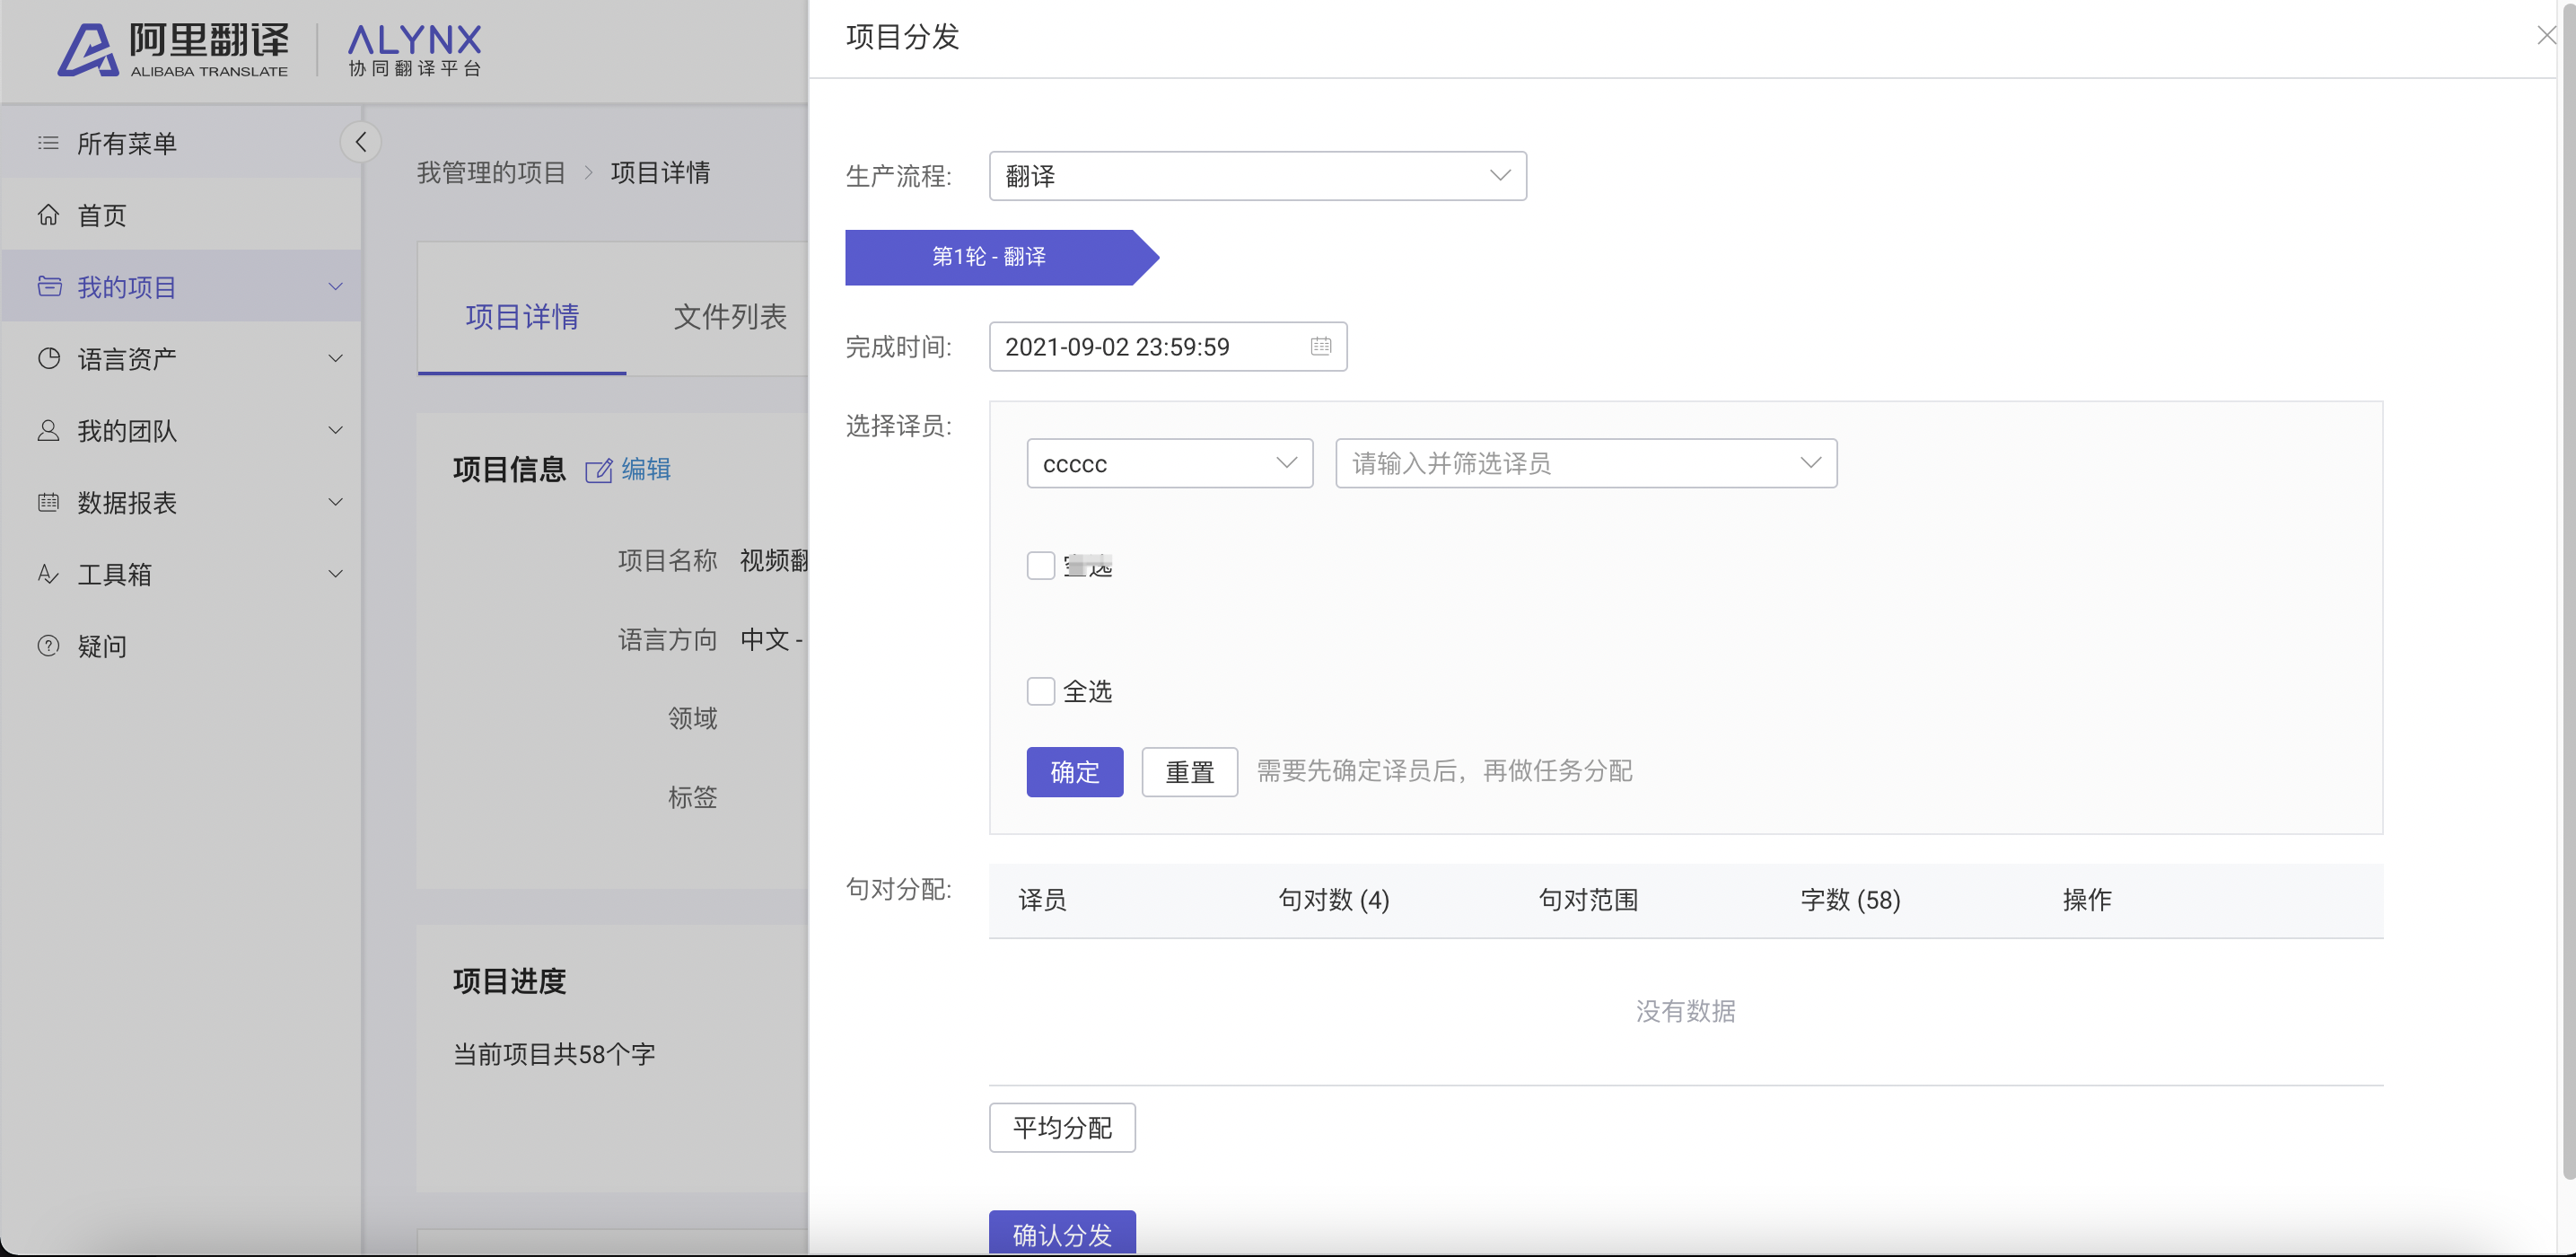The width and height of the screenshot is (2576, 1257).
Task: Click the panel vertical scrollbar
Action: point(2567,590)
